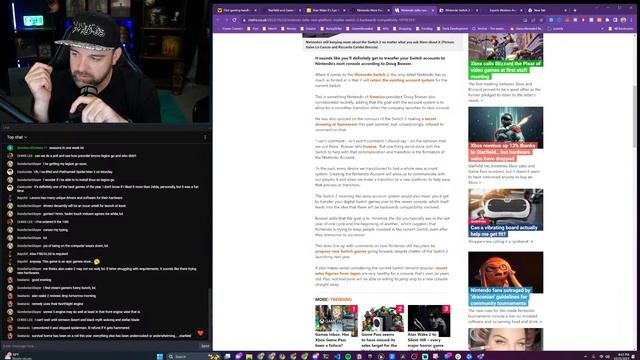Screen dimensions: 640x360
Task: Switch to the Nintendo Switch 2 tab
Action: click(x=458, y=10)
